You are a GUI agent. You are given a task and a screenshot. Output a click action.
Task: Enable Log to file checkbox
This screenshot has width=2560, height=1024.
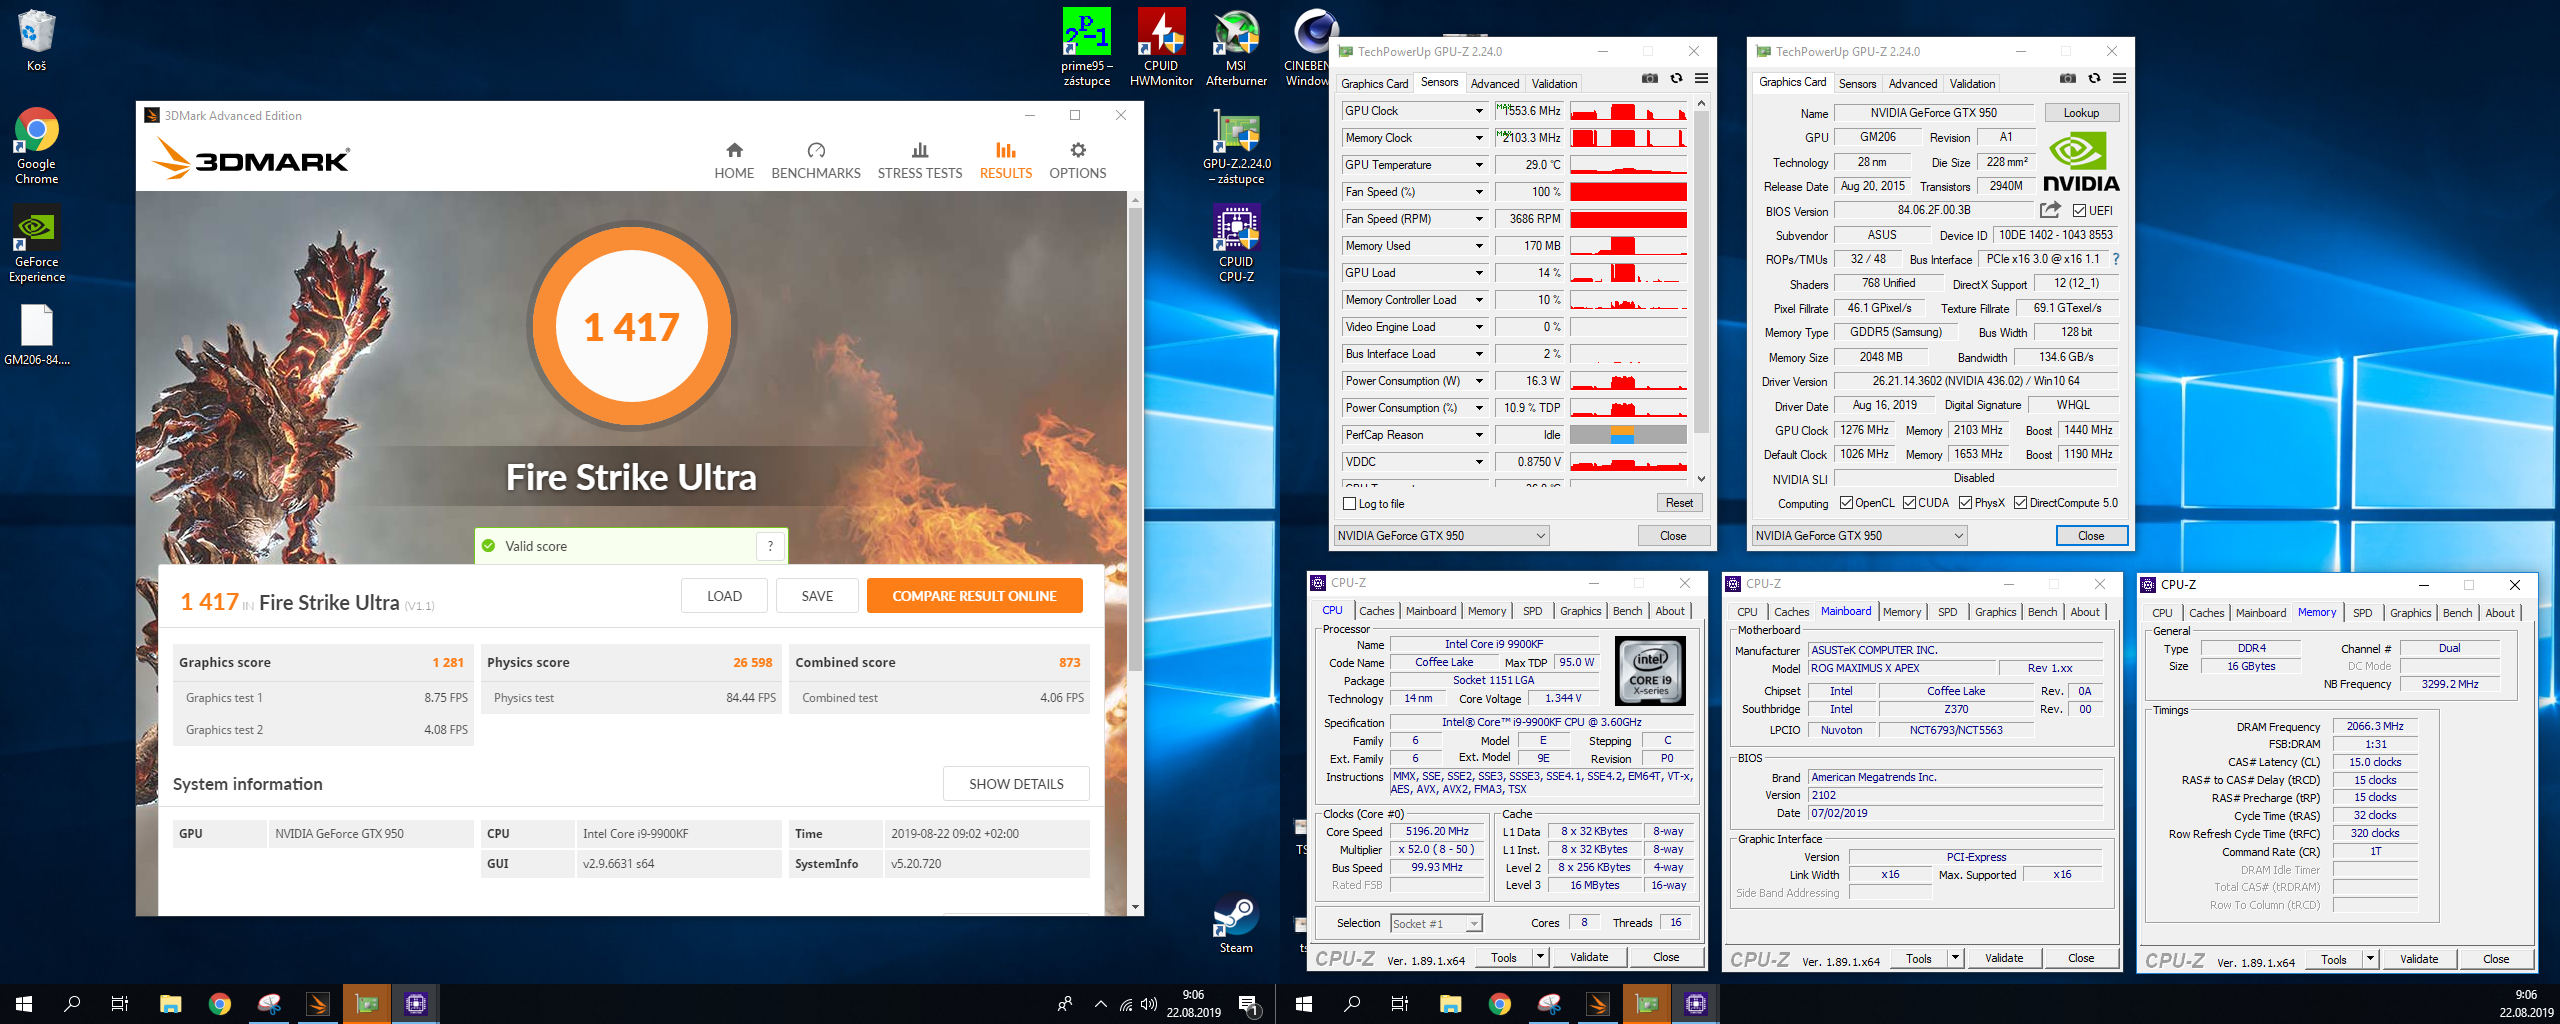tap(1350, 504)
